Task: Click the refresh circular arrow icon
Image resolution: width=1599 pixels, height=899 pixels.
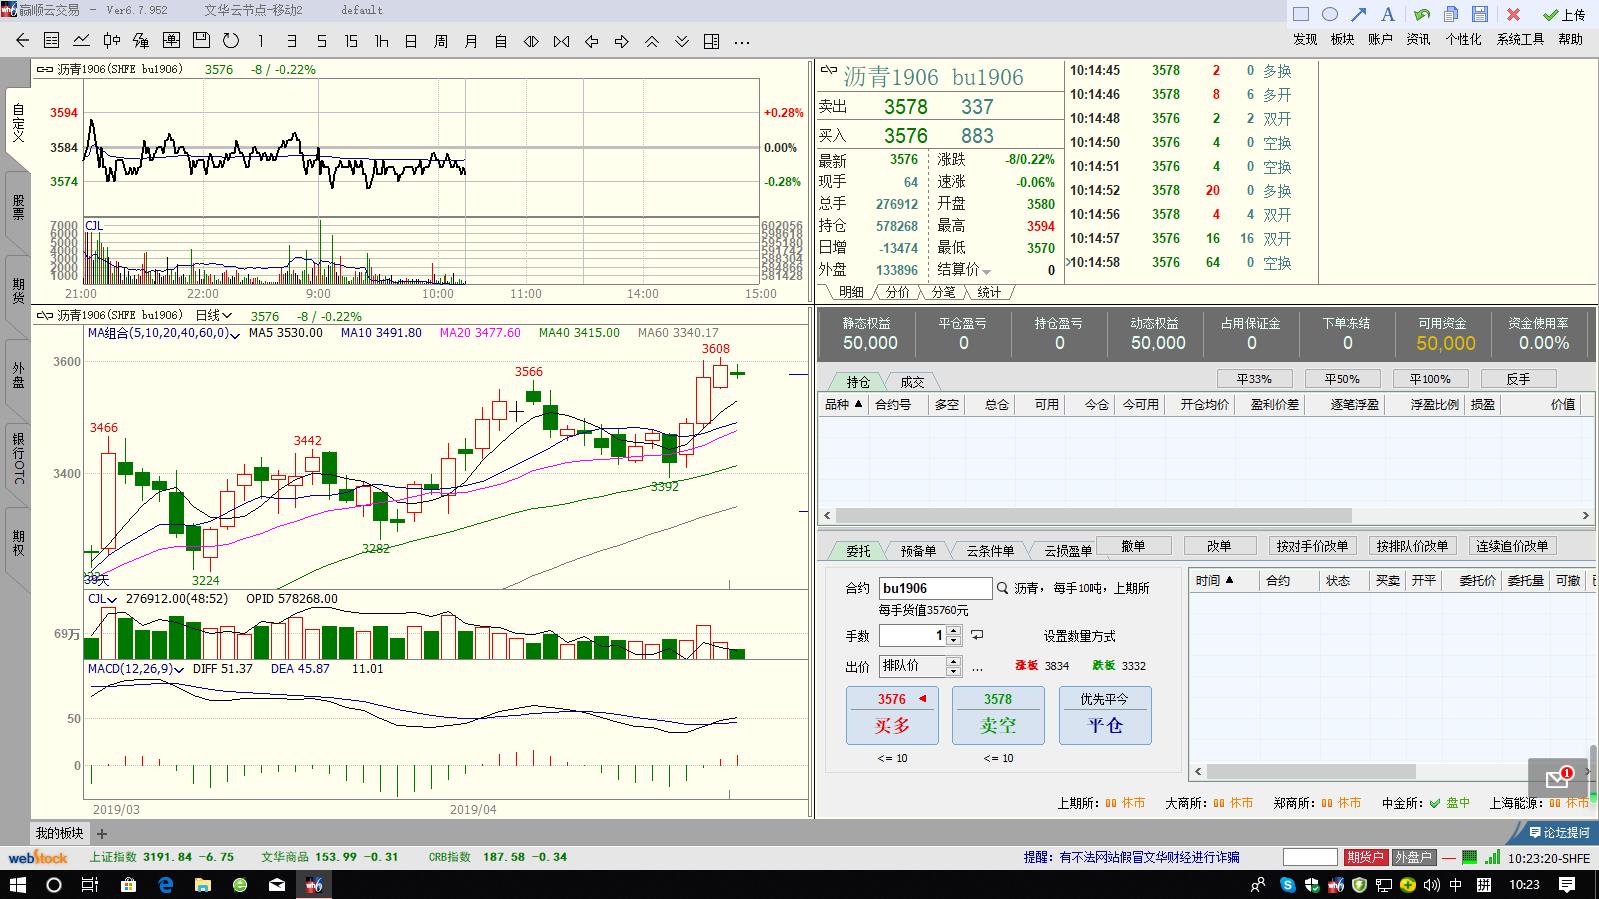Action: point(231,41)
